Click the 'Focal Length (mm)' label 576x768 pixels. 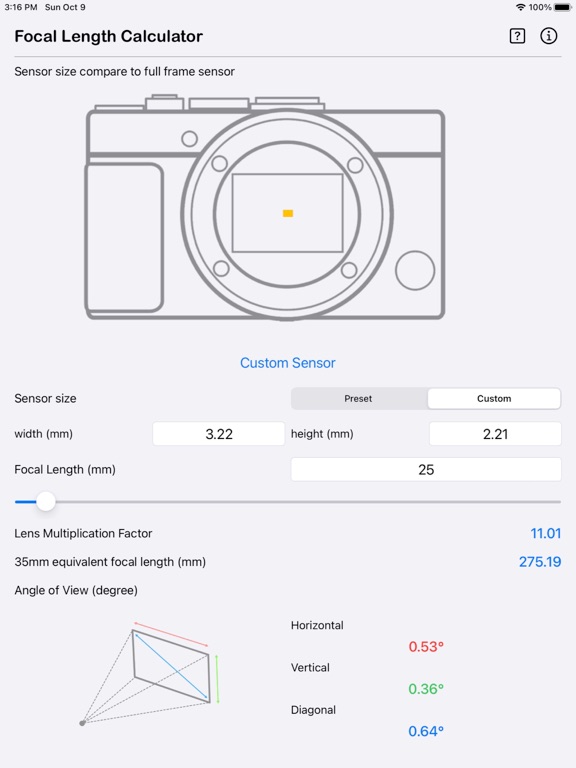[65, 470]
